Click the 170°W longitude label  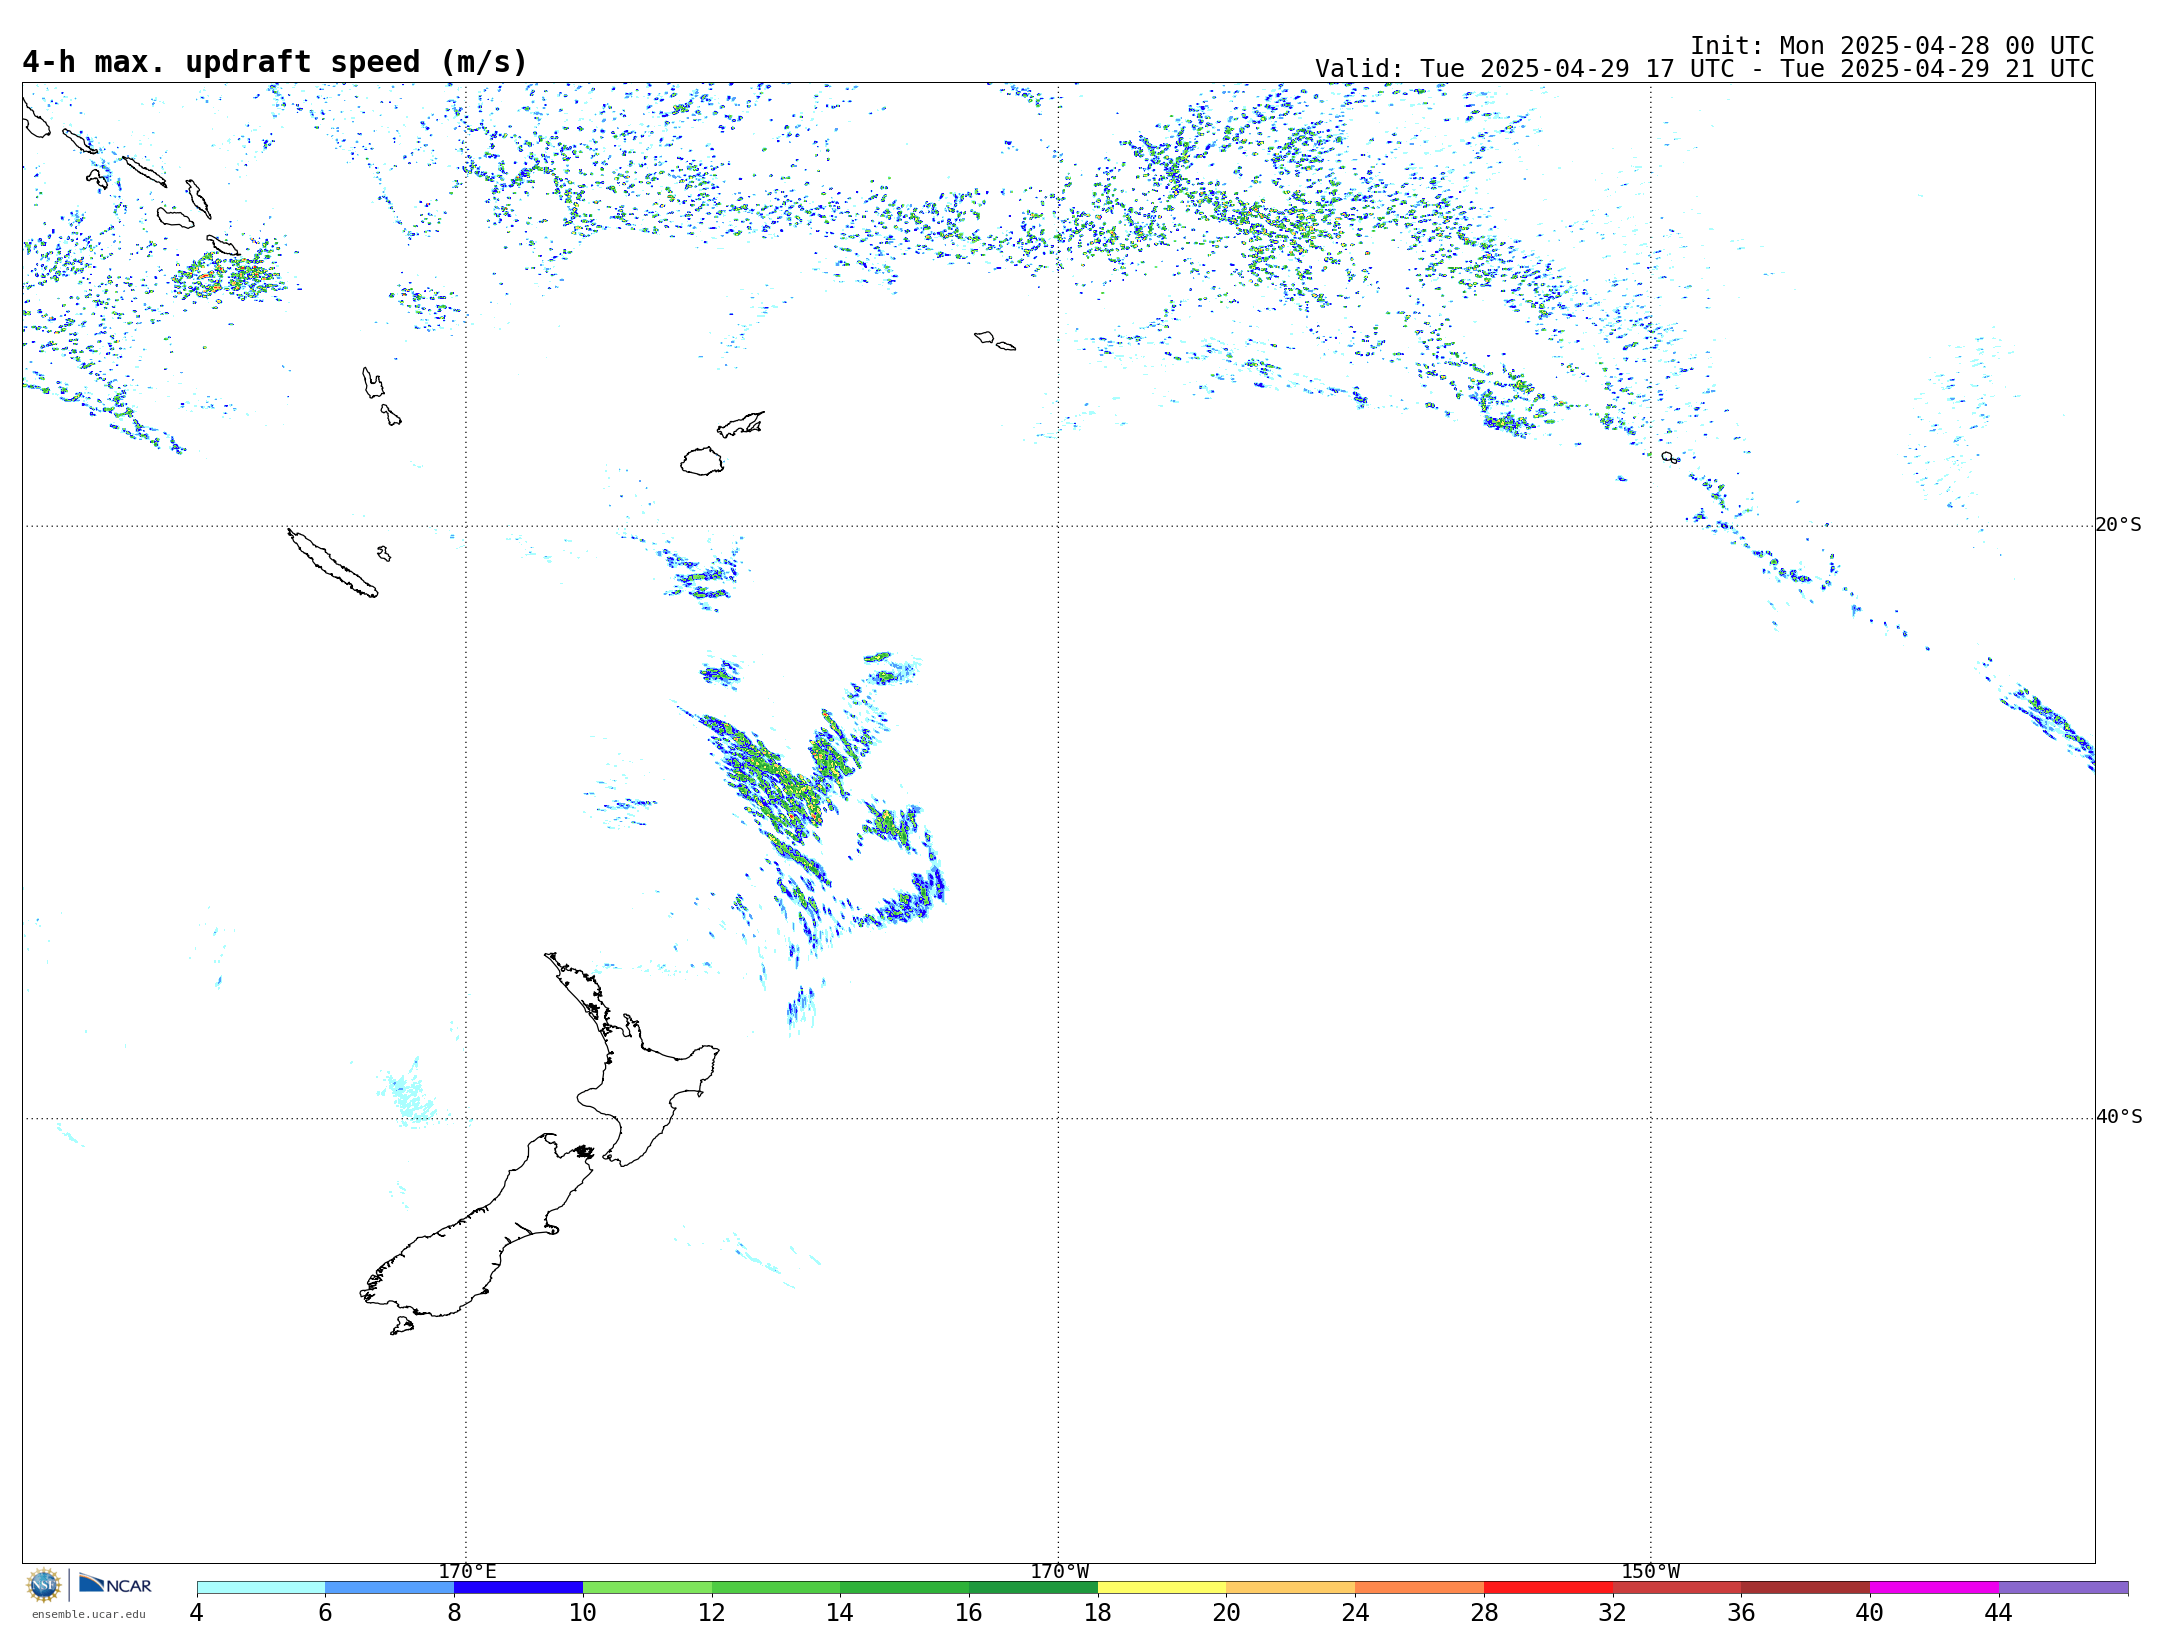(x=1060, y=1571)
